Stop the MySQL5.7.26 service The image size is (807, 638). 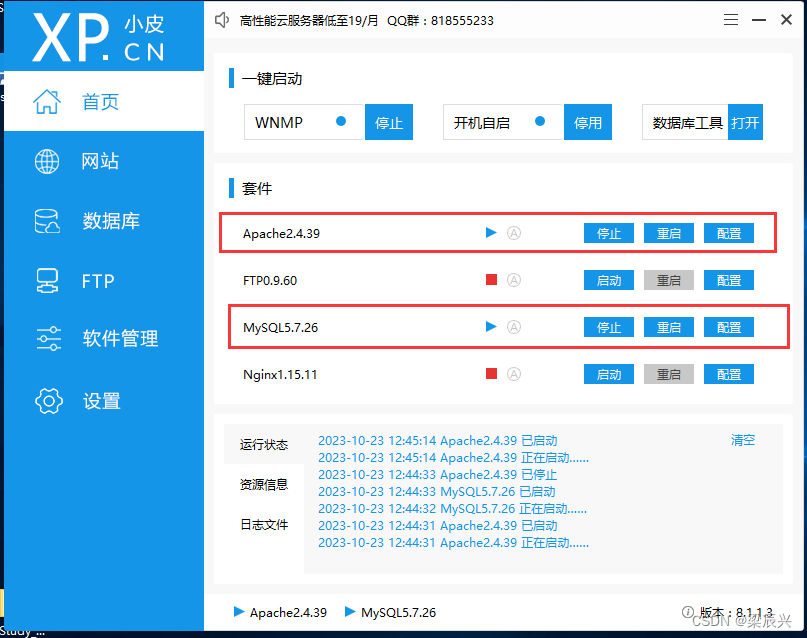[609, 327]
